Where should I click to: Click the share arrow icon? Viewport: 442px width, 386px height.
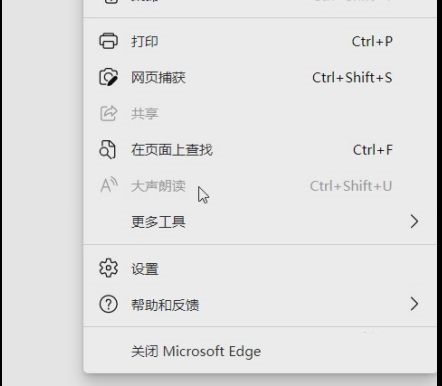(x=108, y=113)
